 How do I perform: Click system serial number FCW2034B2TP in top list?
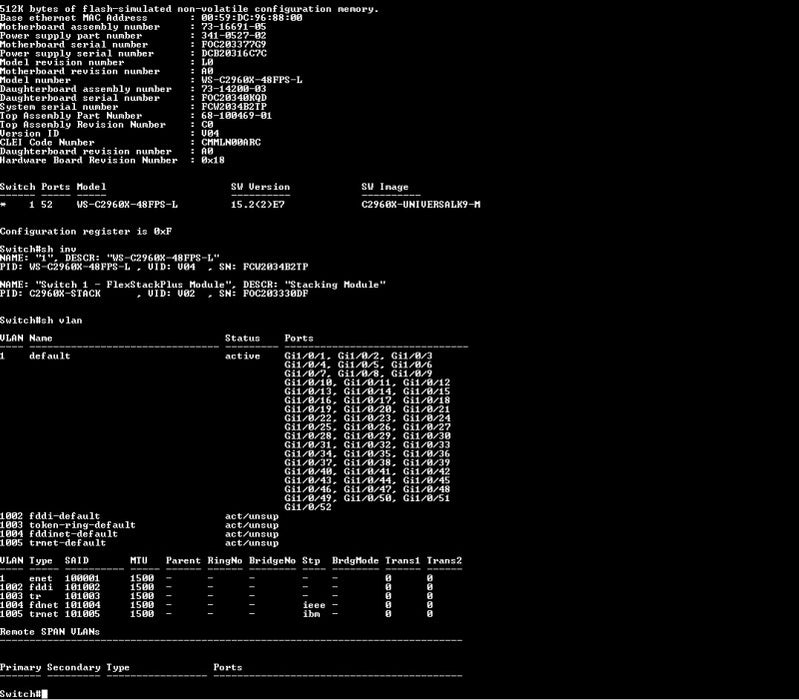pyautogui.click(x=233, y=107)
